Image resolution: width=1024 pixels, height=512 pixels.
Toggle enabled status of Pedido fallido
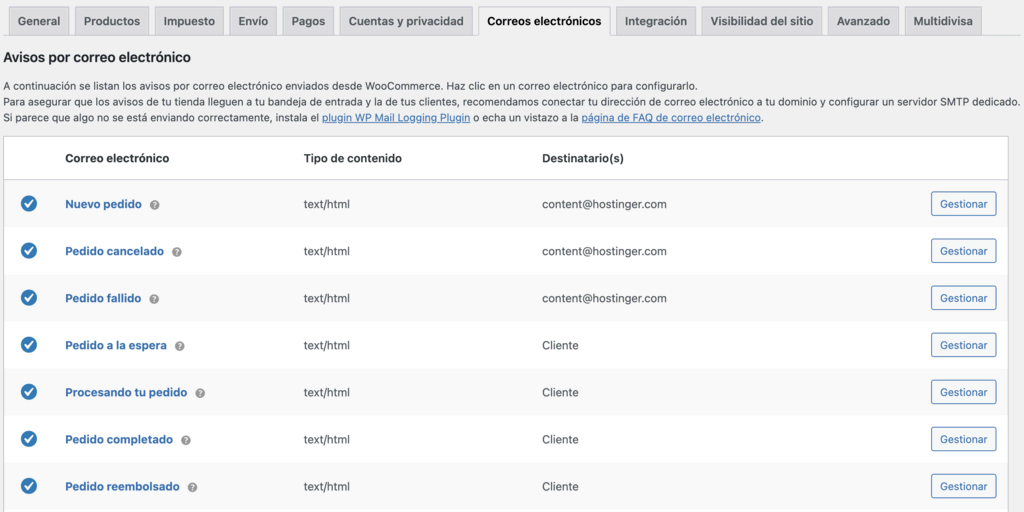[x=29, y=298]
